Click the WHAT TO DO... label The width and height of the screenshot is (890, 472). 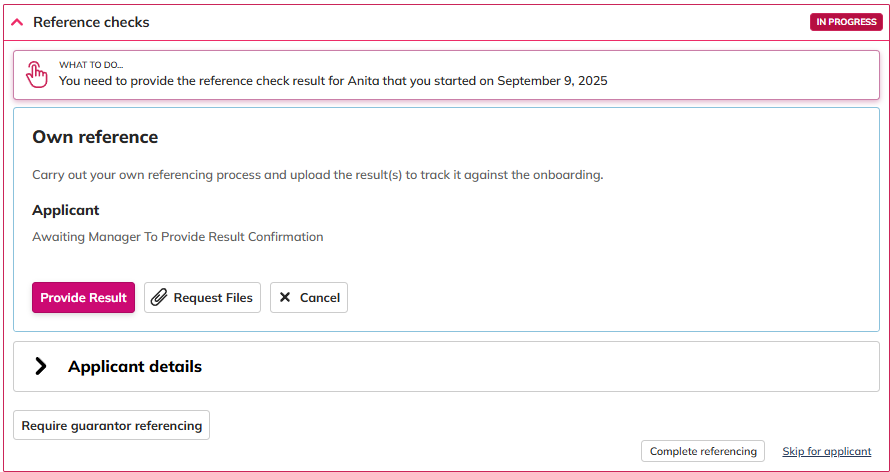91,65
